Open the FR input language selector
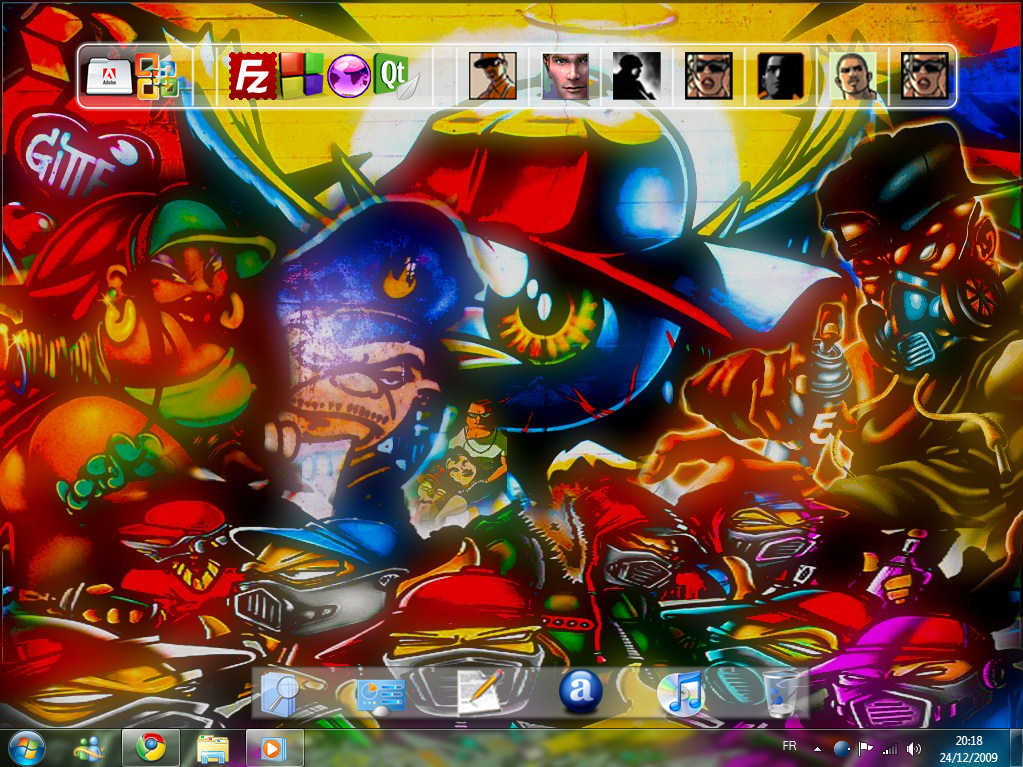 tap(789, 746)
